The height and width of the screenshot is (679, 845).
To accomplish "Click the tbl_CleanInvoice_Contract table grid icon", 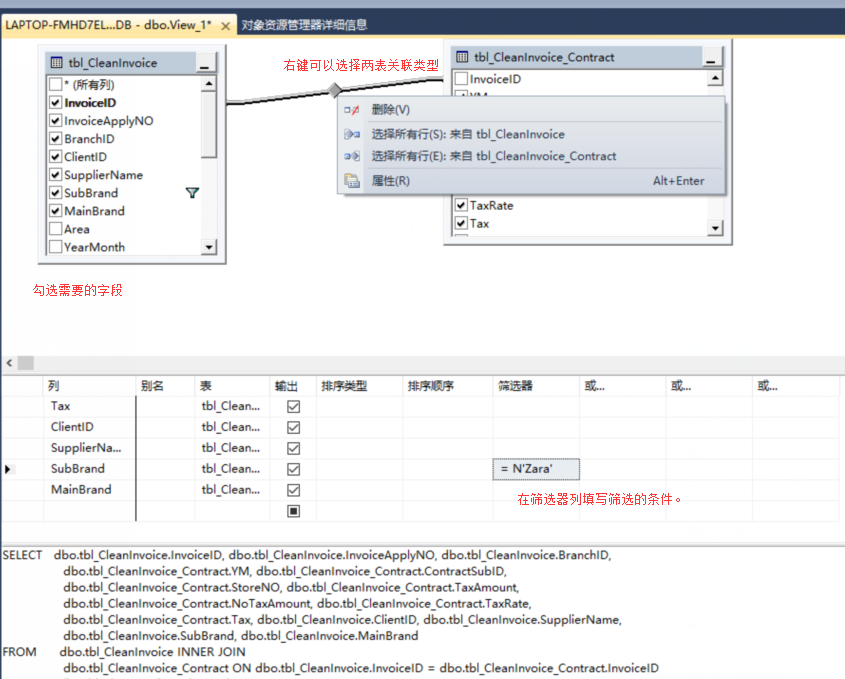I will pyautogui.click(x=462, y=57).
